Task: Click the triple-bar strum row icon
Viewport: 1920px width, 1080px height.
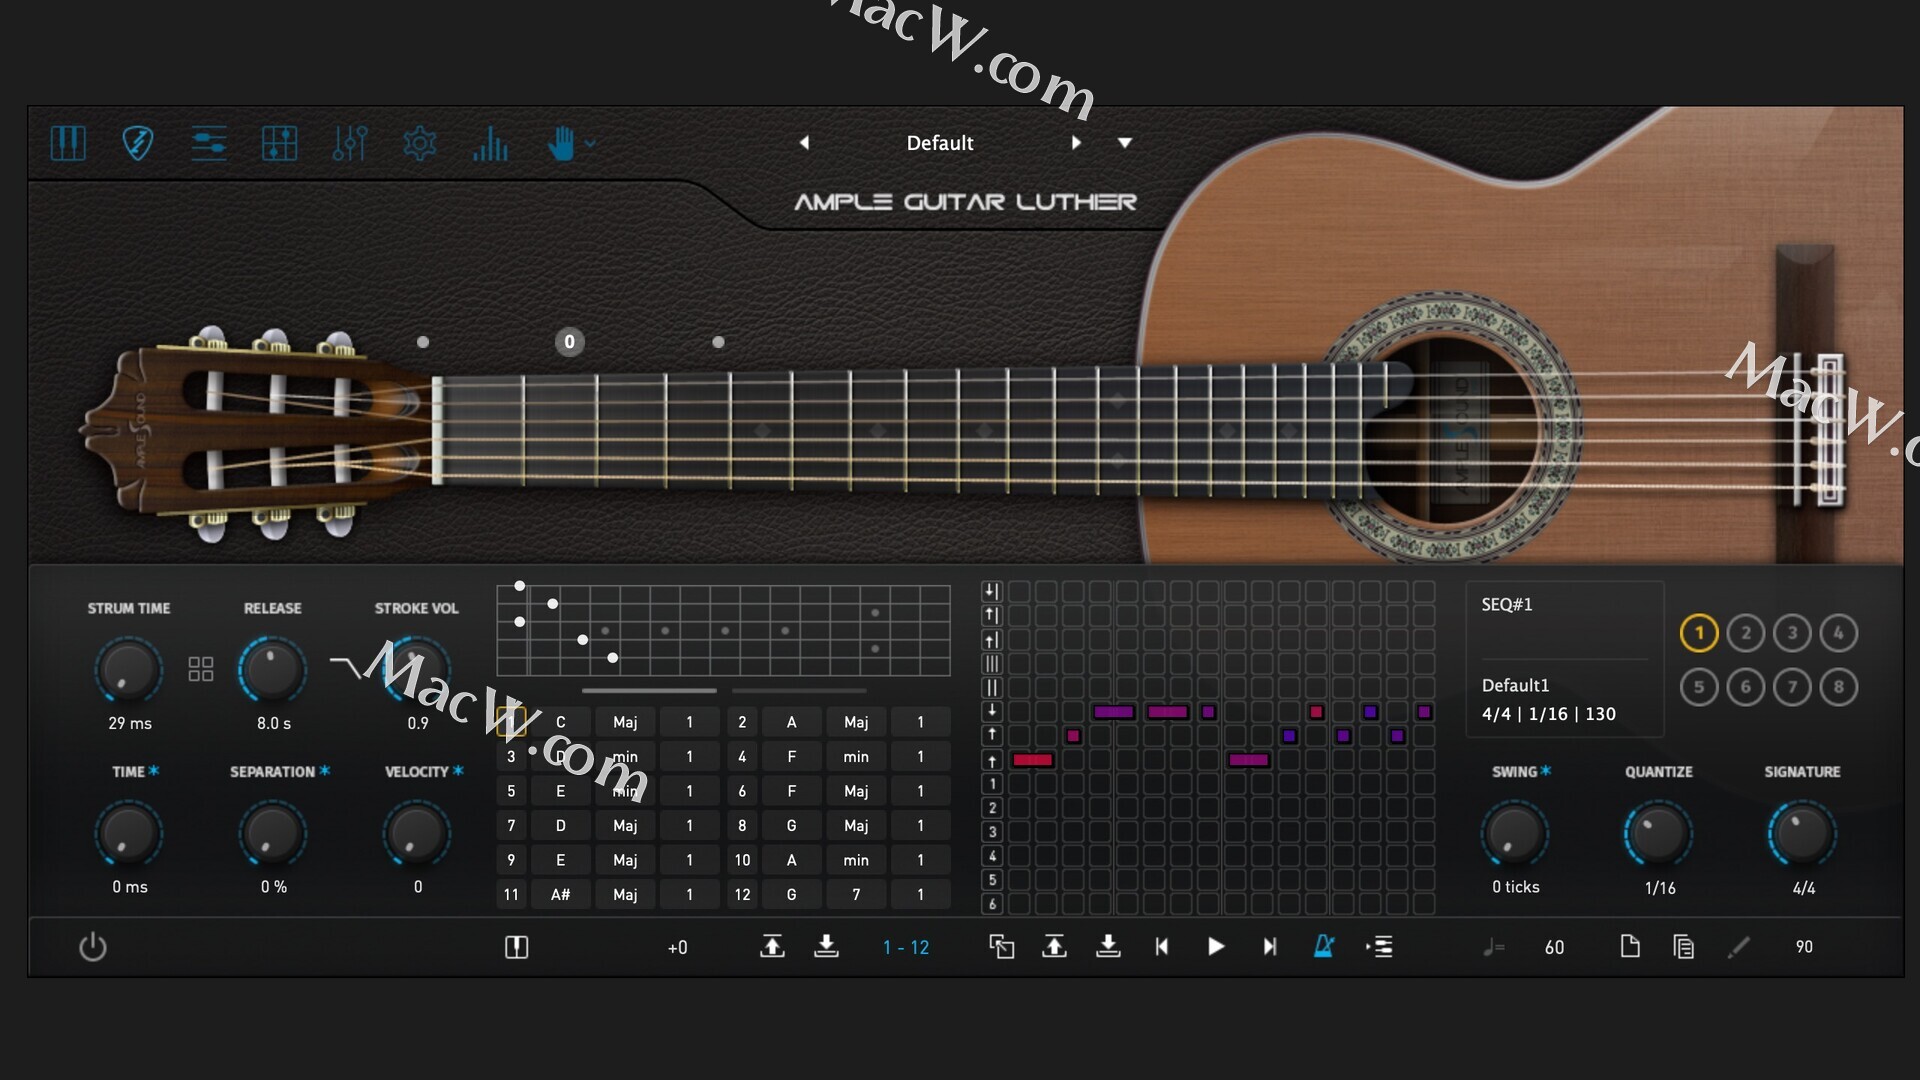Action: (x=992, y=663)
